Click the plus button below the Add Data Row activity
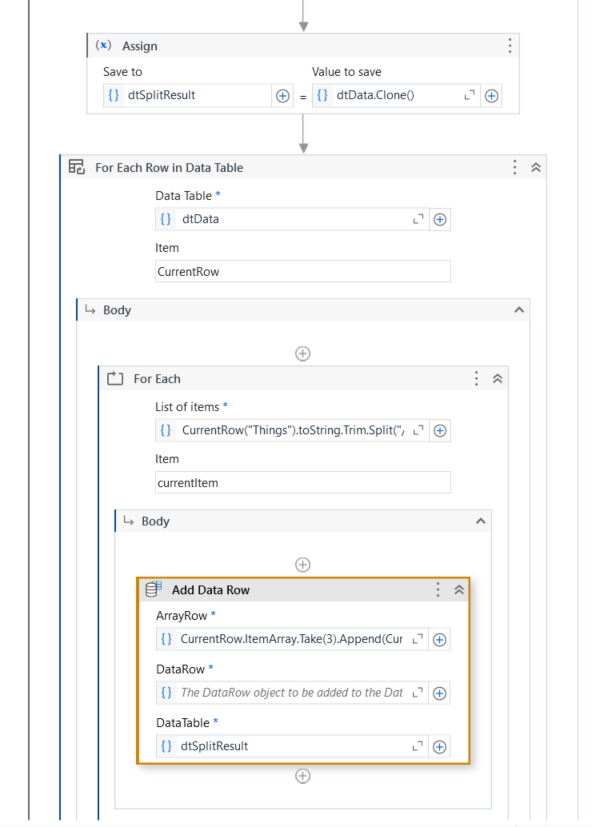 click(x=302, y=777)
